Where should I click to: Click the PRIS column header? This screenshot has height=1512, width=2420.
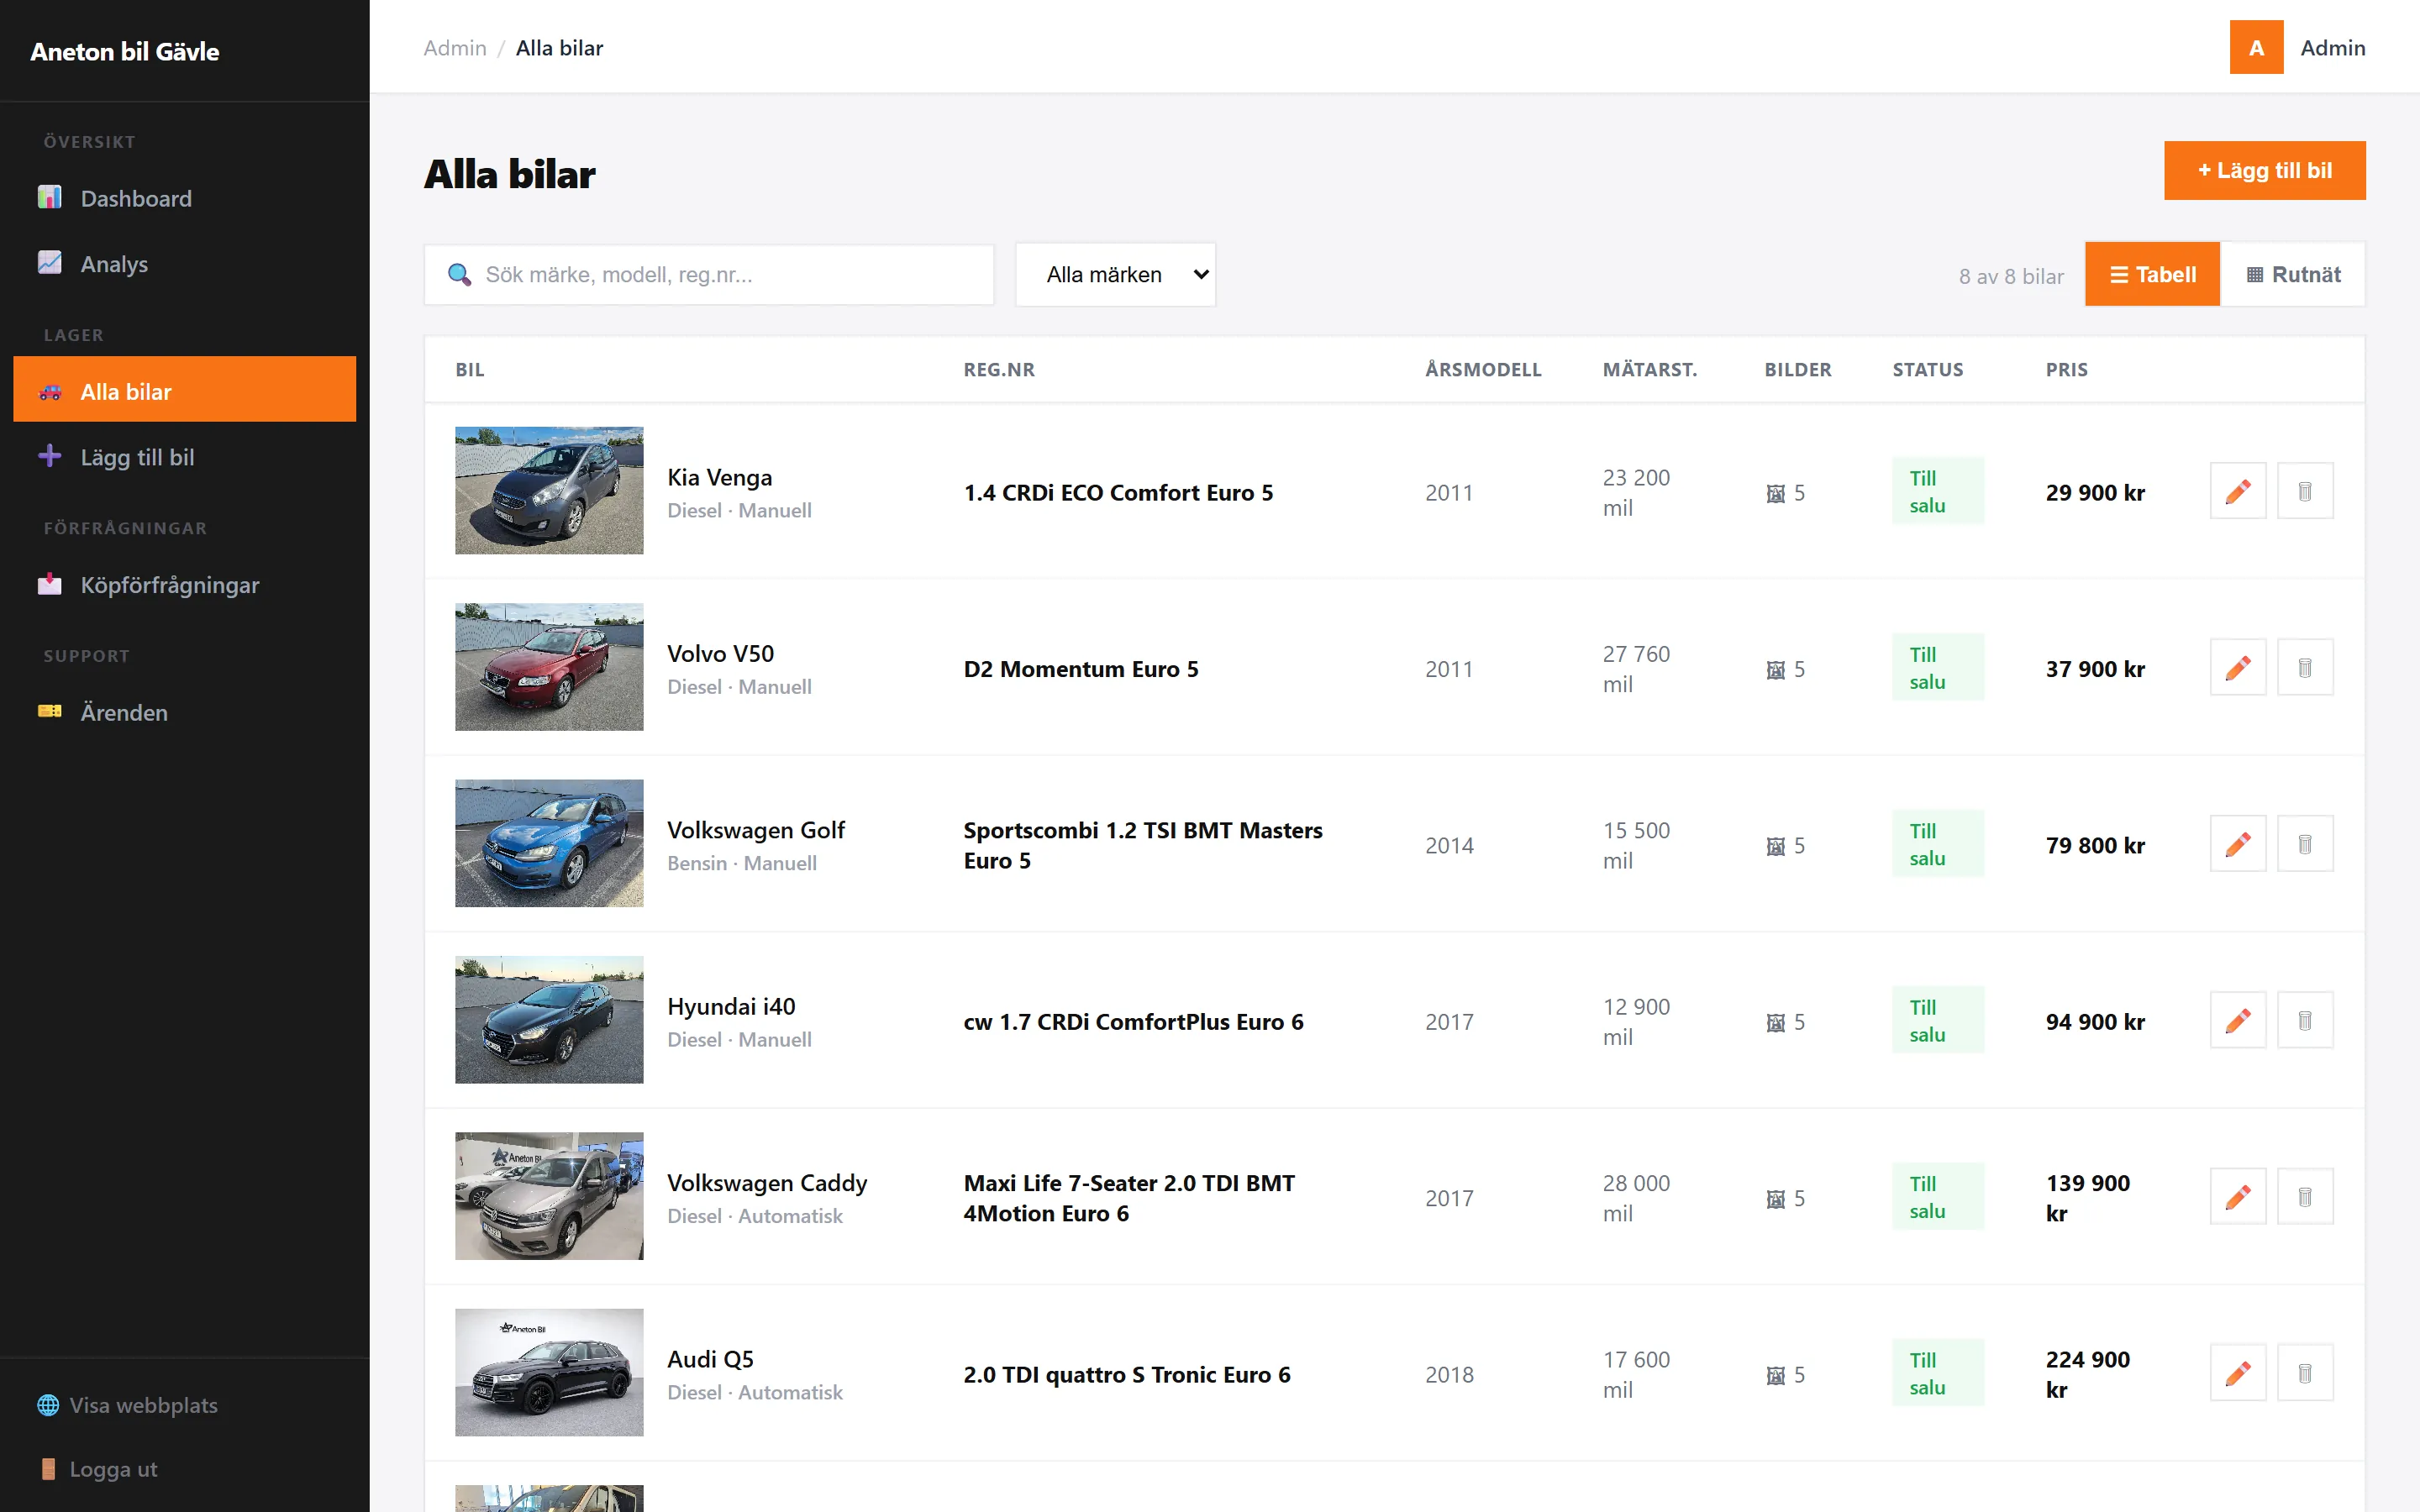[x=2066, y=369]
